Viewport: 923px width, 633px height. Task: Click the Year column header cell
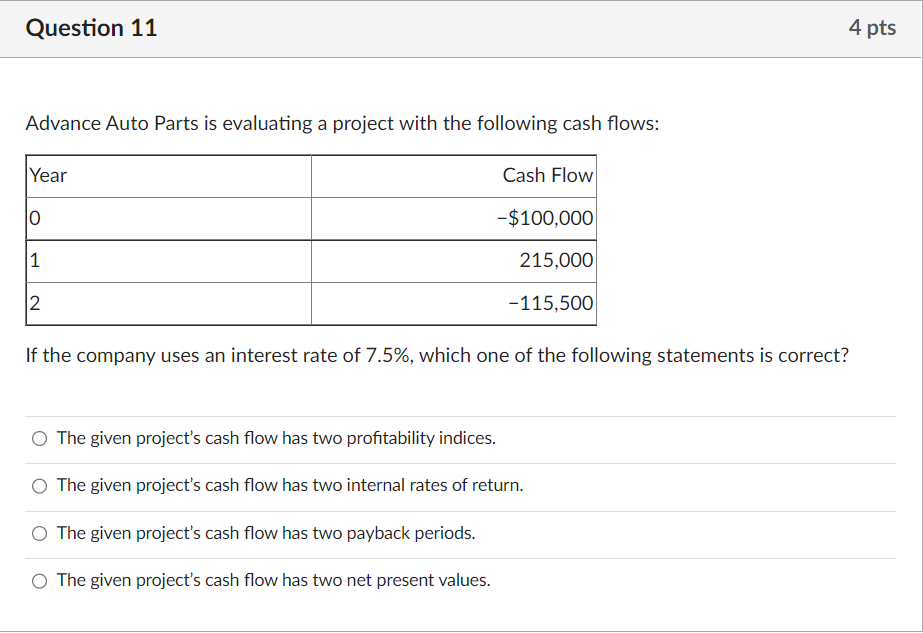pyautogui.click(x=169, y=176)
